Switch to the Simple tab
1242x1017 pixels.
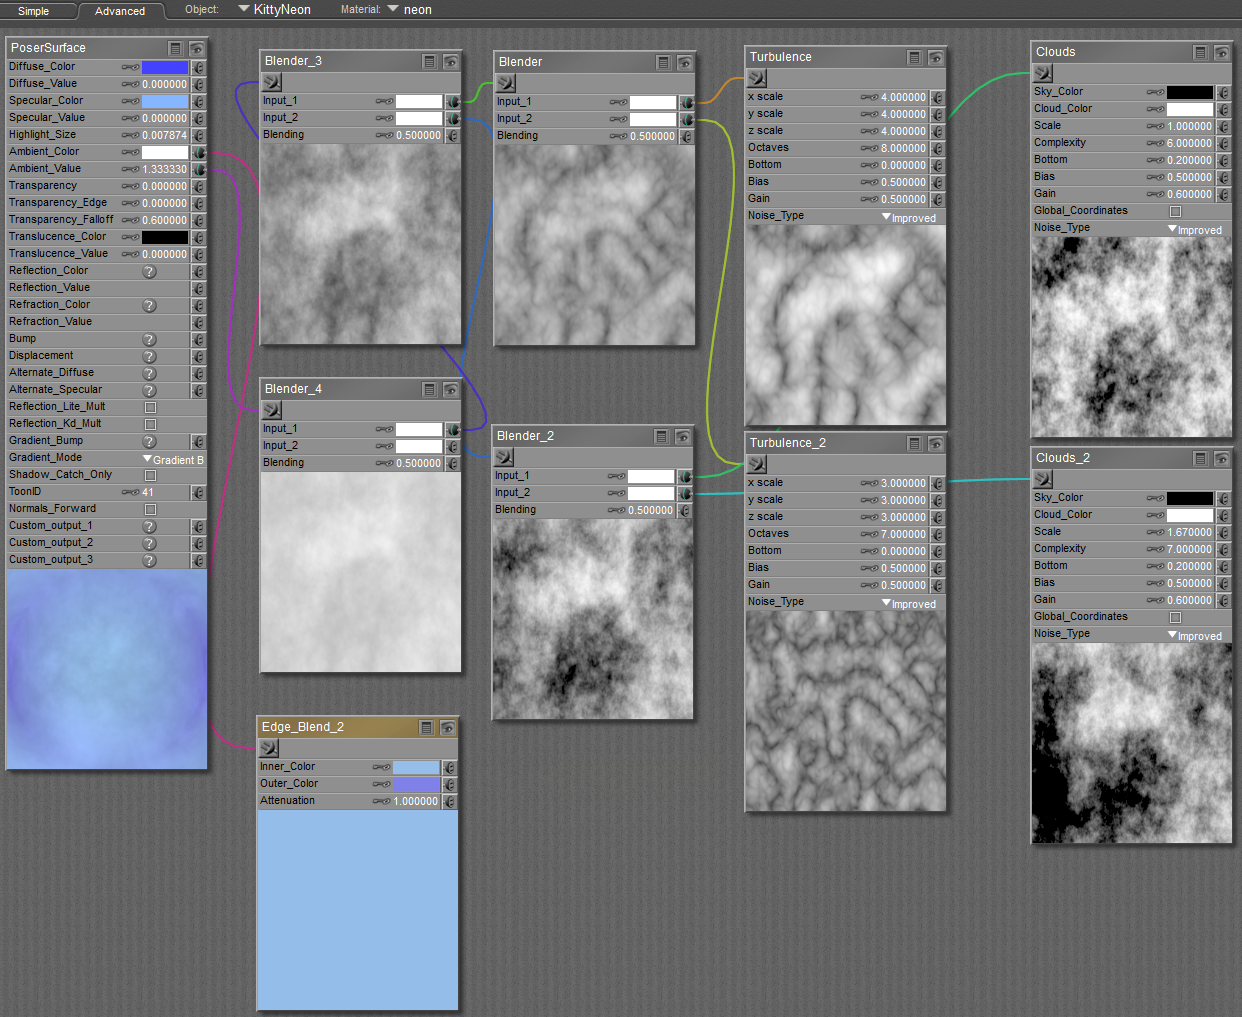point(34,11)
